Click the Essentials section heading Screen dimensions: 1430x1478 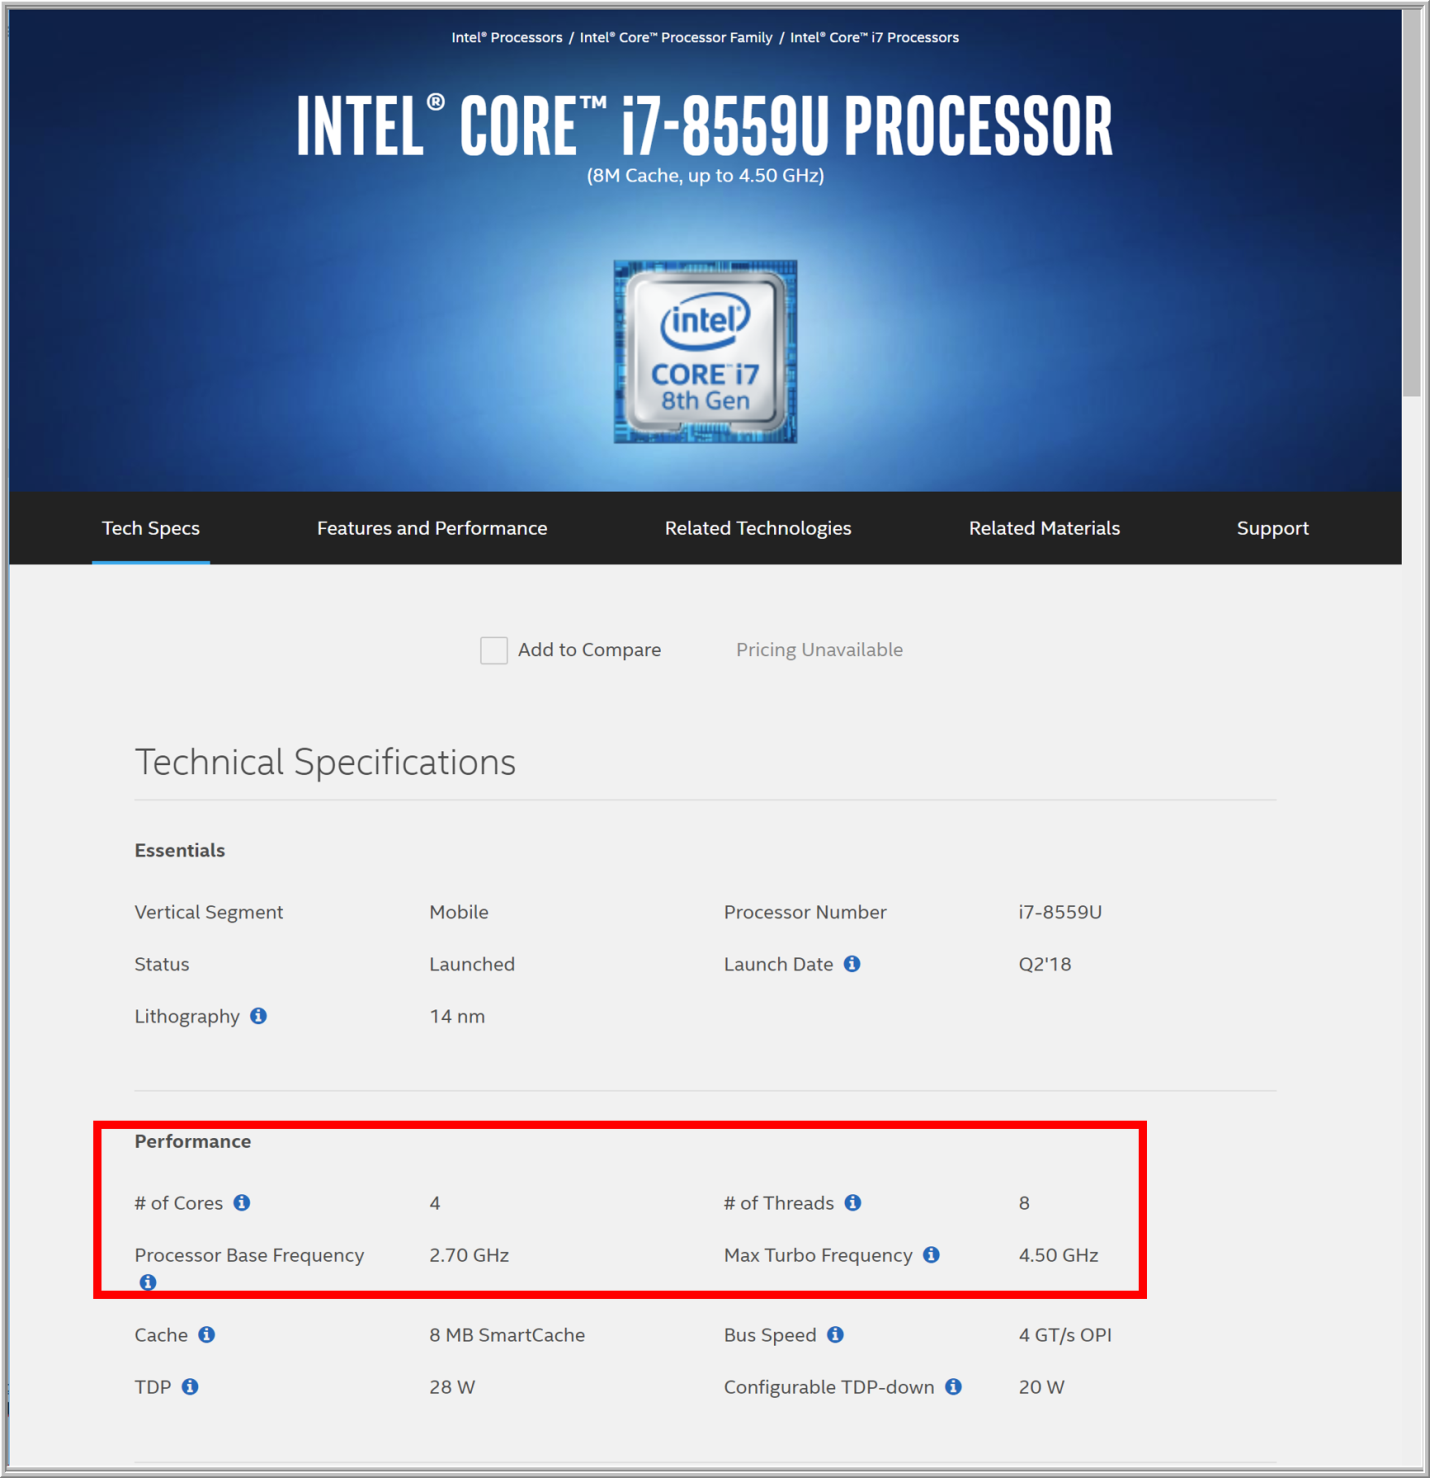(x=180, y=850)
